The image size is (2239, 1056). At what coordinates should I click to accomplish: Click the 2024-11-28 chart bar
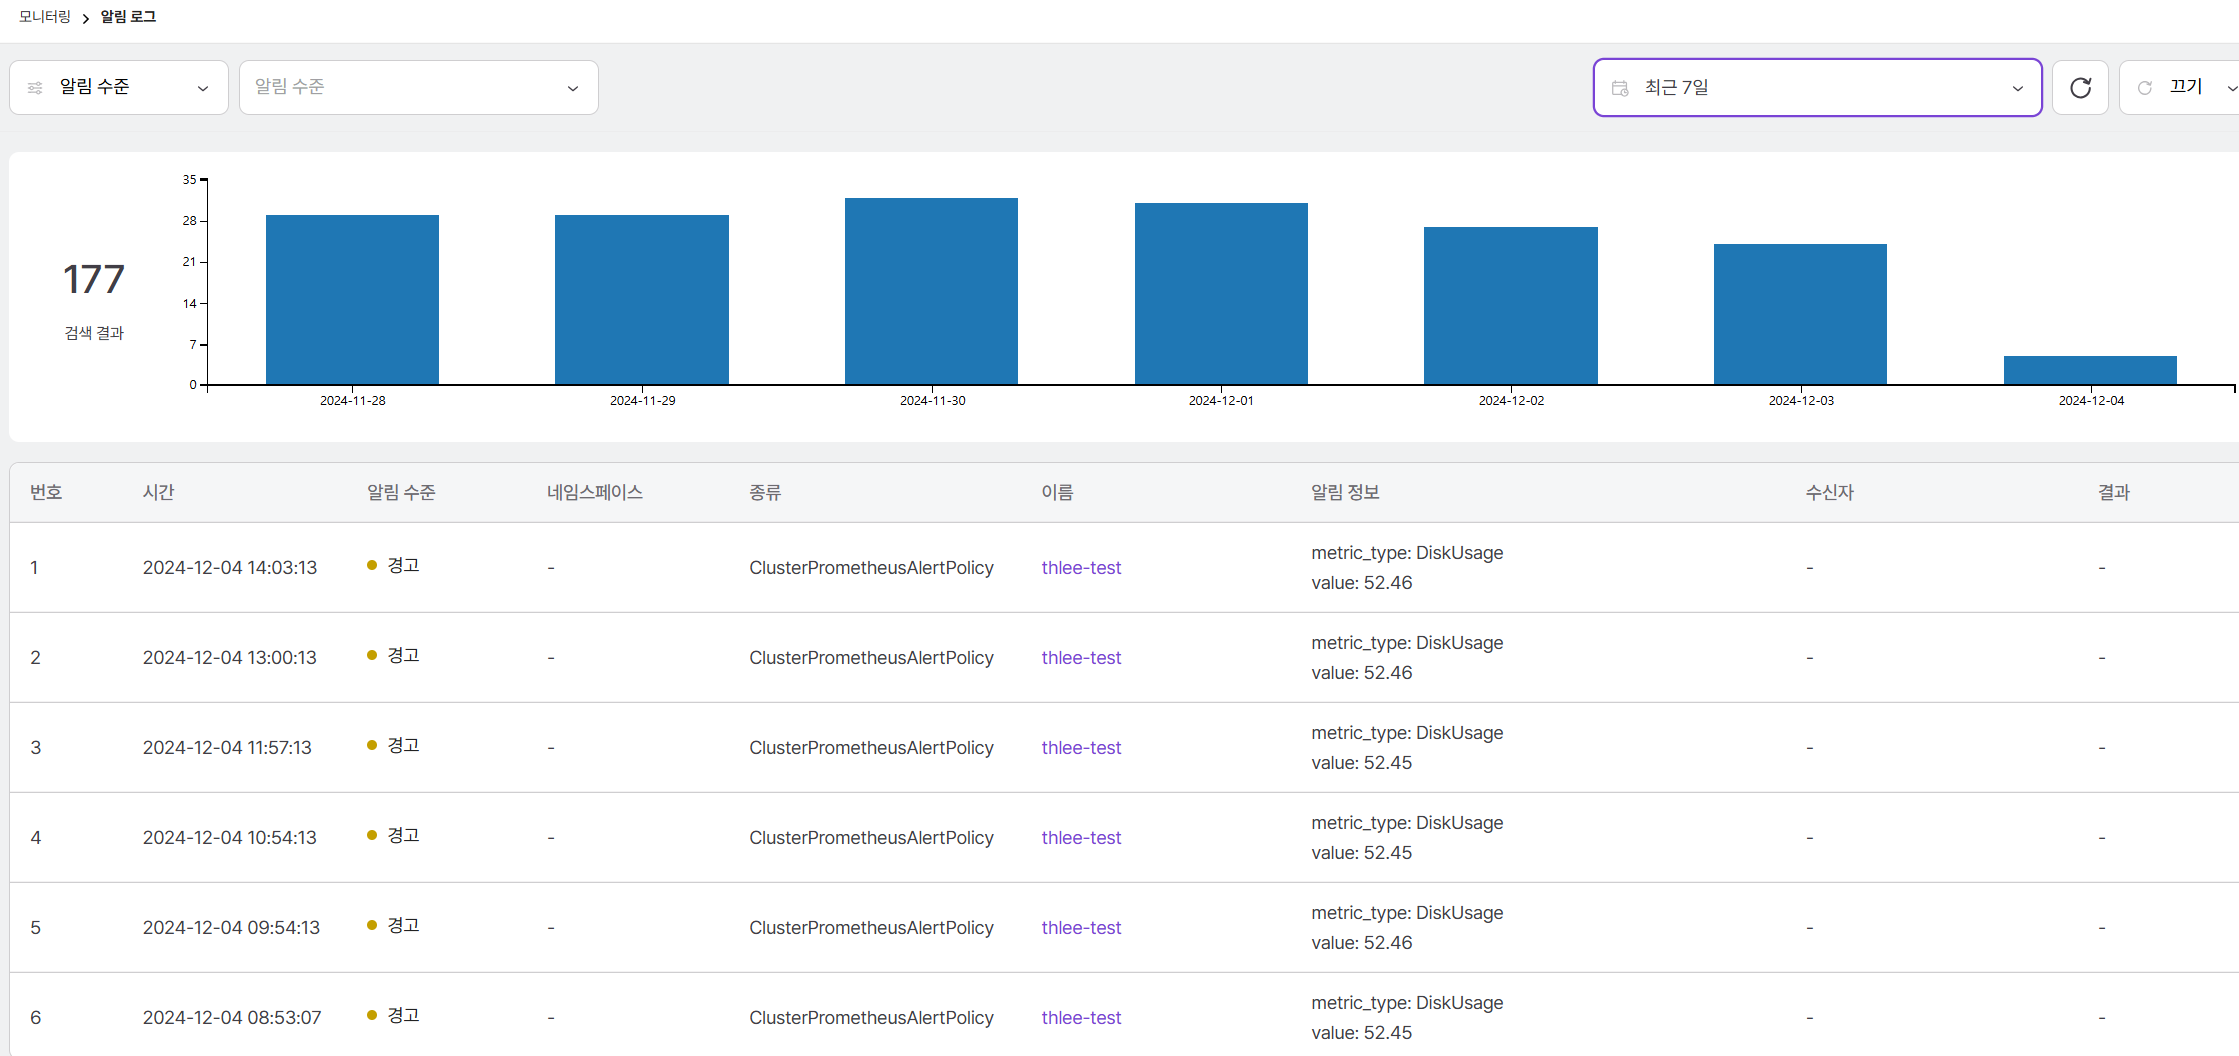tap(352, 300)
